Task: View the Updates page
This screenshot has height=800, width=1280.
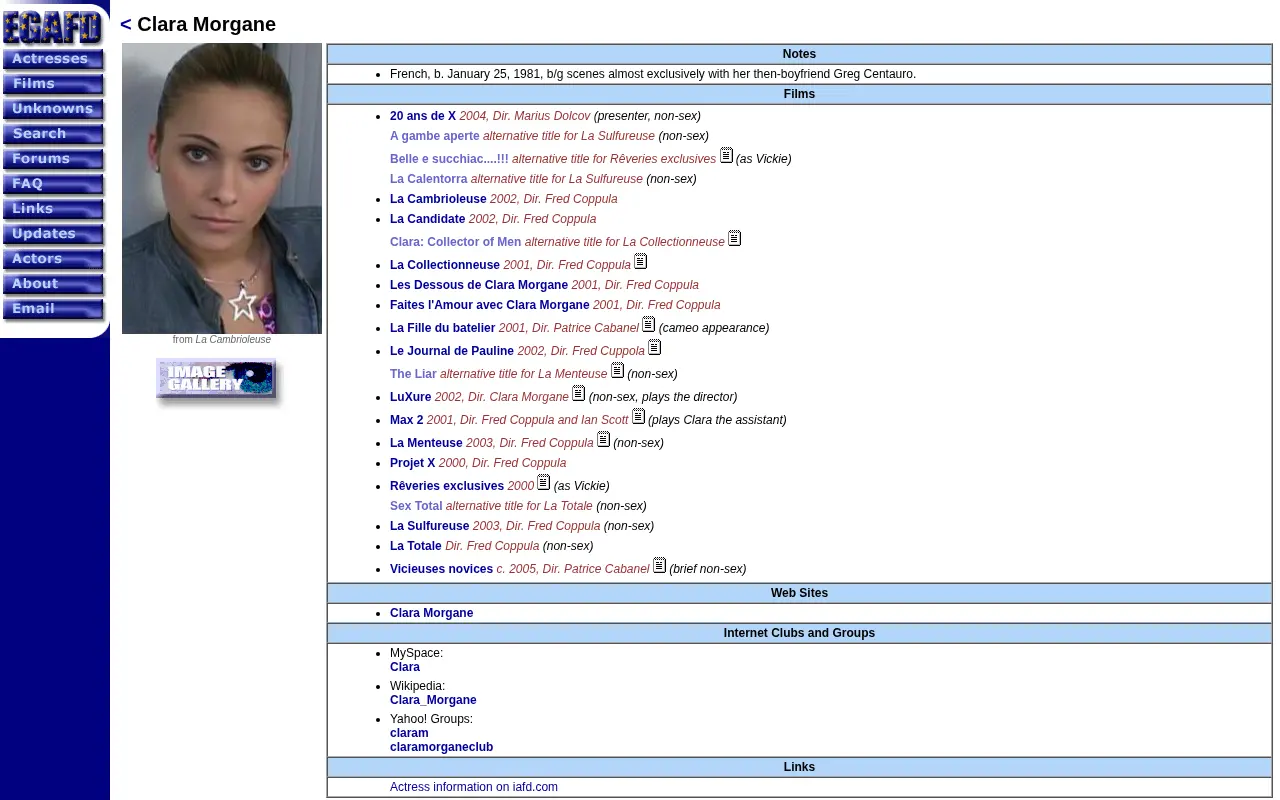Action: [x=53, y=235]
